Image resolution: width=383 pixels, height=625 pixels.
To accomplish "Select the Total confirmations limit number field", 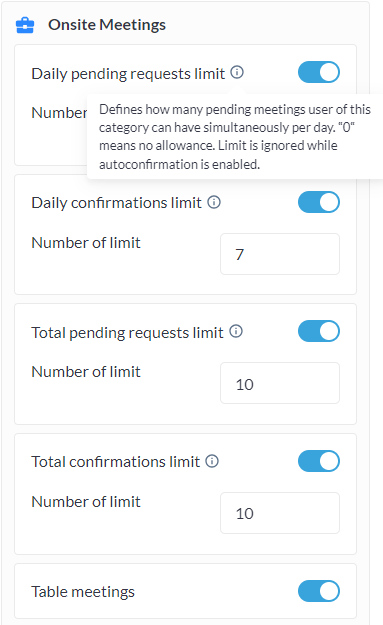I will pos(280,513).
